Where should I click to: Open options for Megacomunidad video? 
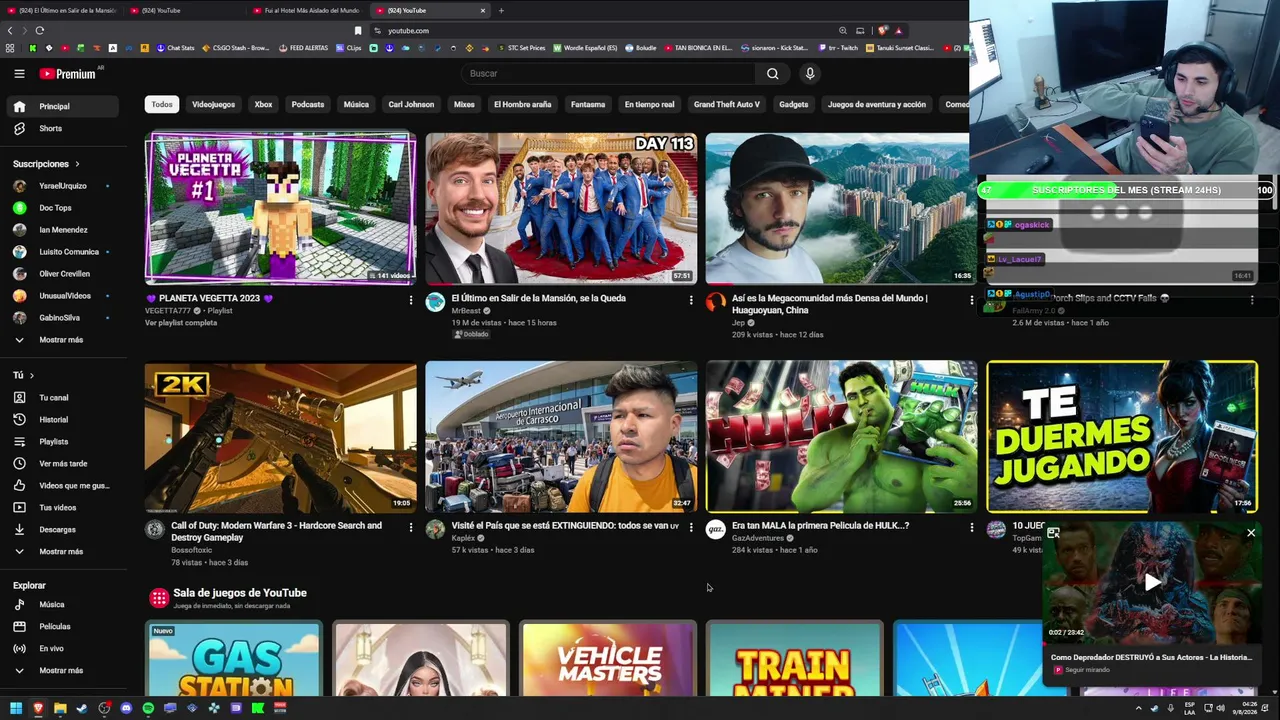[x=971, y=299]
